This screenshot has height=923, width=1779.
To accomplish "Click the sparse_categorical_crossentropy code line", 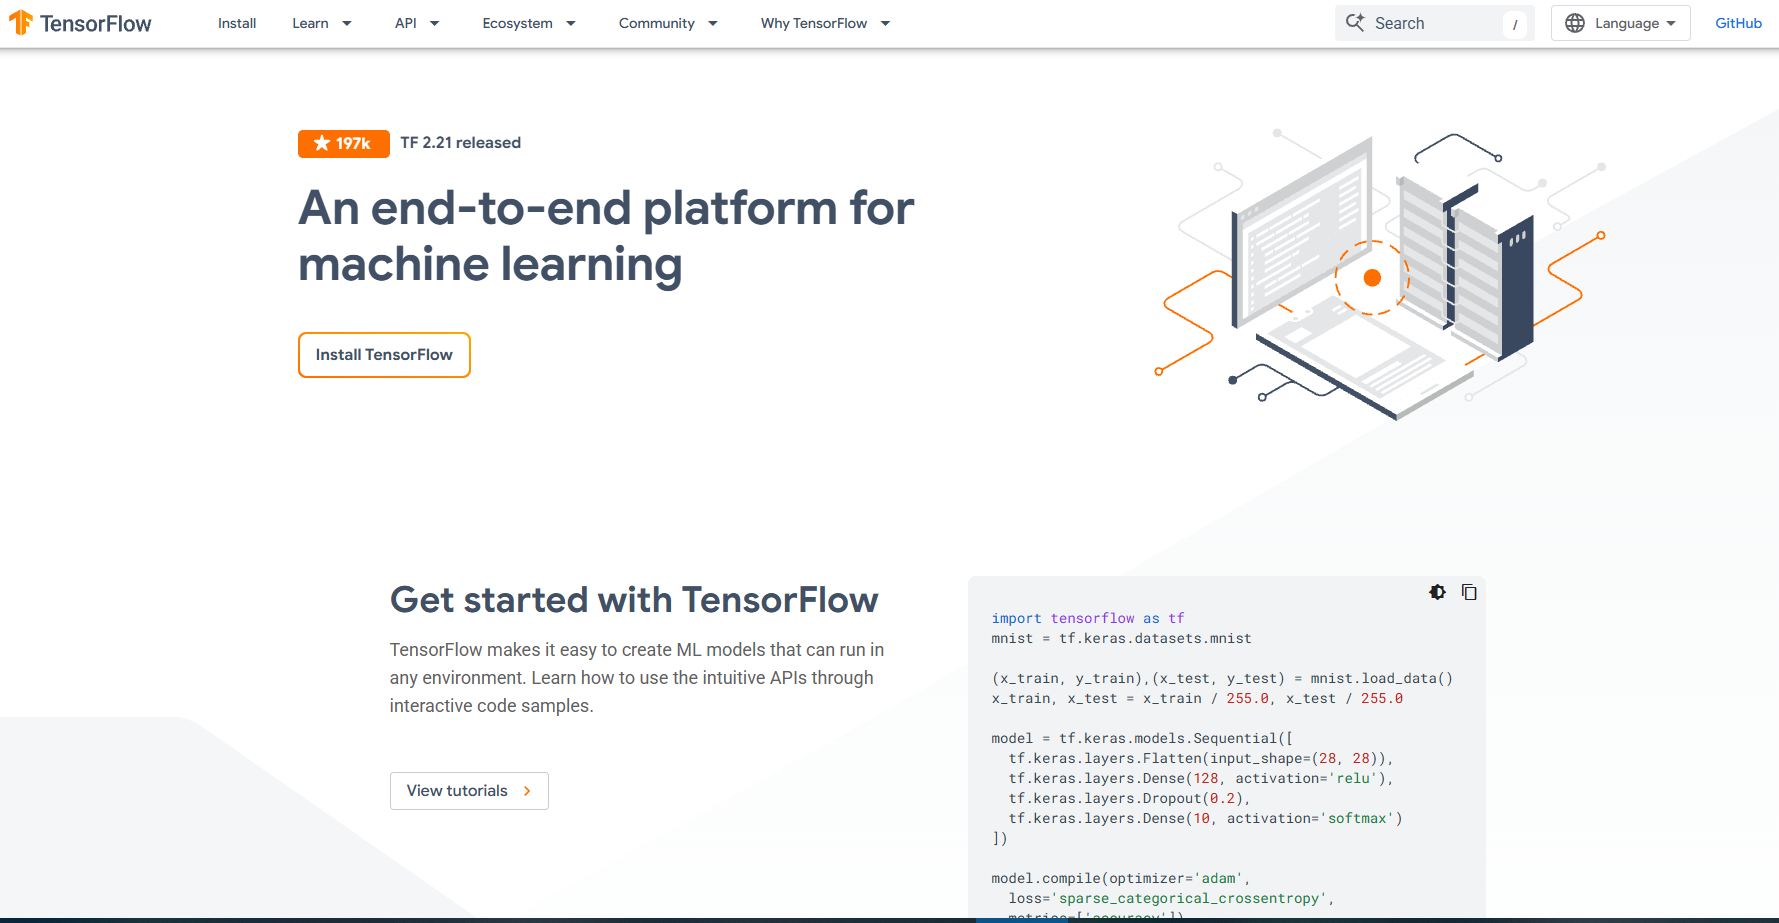I will (x=1171, y=899).
